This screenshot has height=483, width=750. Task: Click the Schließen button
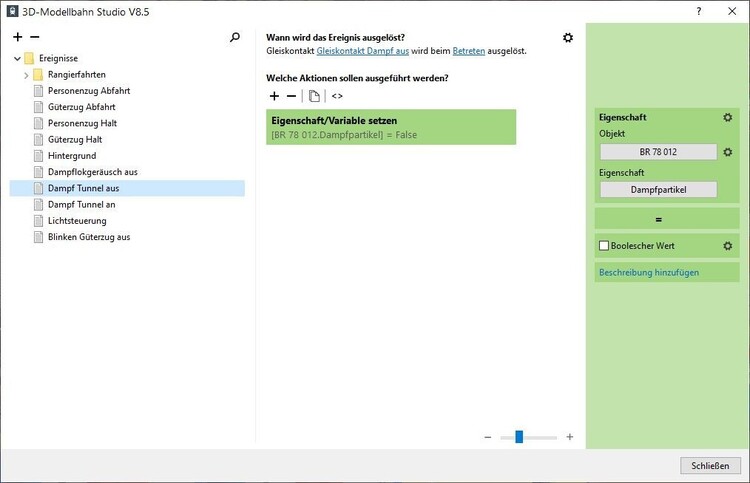[x=709, y=466]
